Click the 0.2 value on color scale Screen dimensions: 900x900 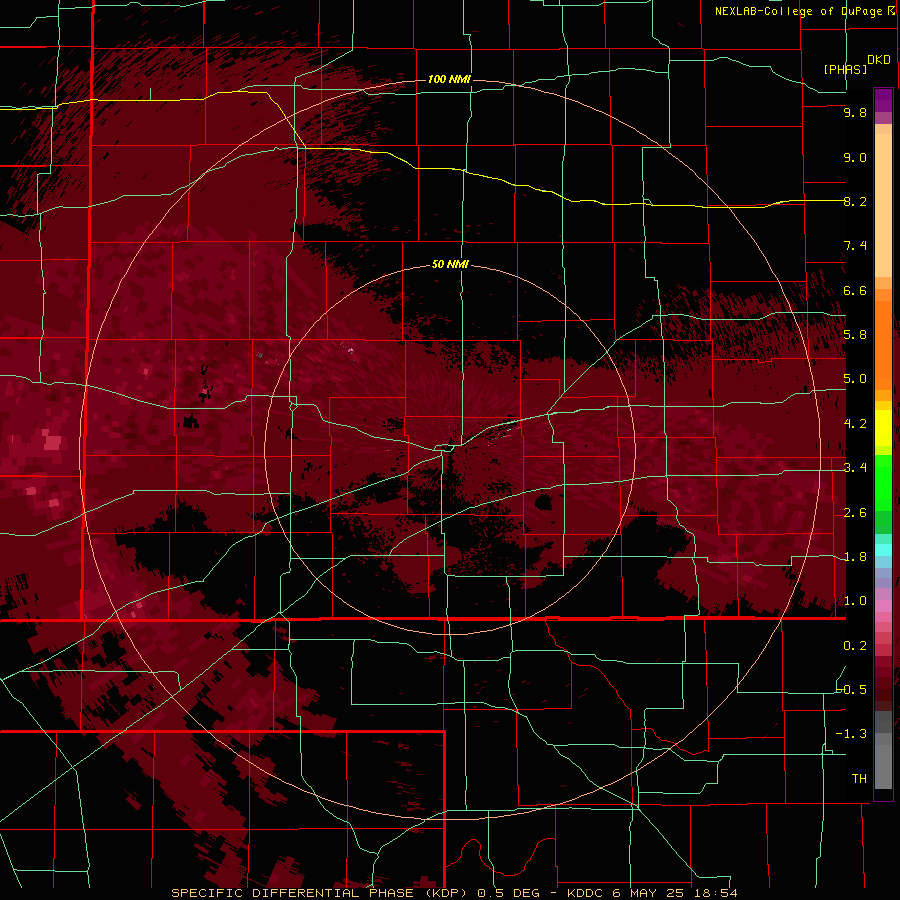coord(855,646)
